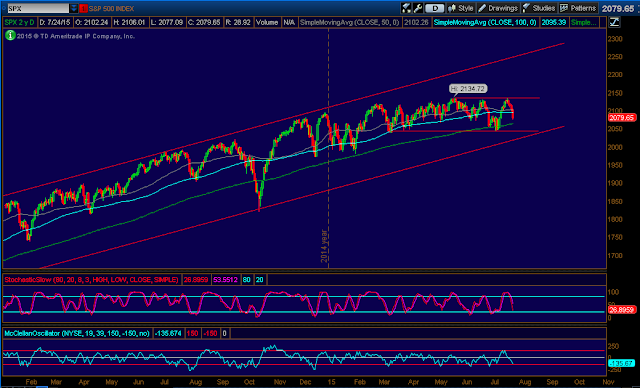Viewport: 640px width, 388px height.
Task: Click the red alert badge beside S&P 500 INDEX
Action: point(84,9)
